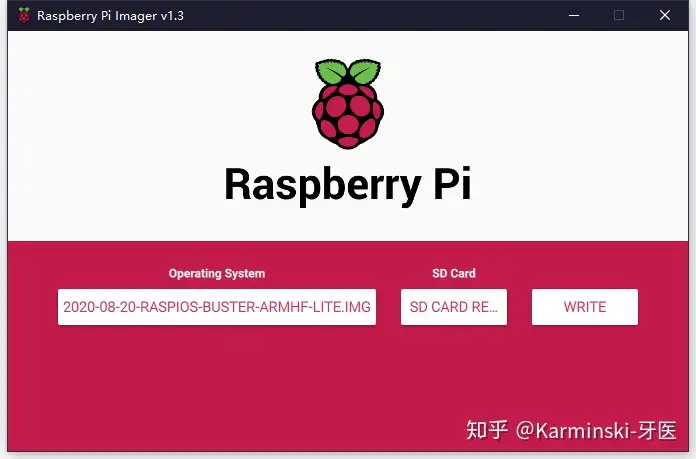Click the "Raspberry Pi" heading text
Viewport: 696px width, 459px height.
click(348, 185)
